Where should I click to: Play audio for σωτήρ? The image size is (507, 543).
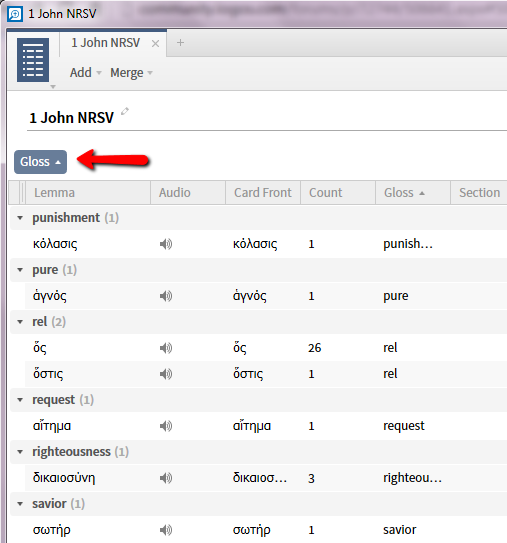(166, 530)
